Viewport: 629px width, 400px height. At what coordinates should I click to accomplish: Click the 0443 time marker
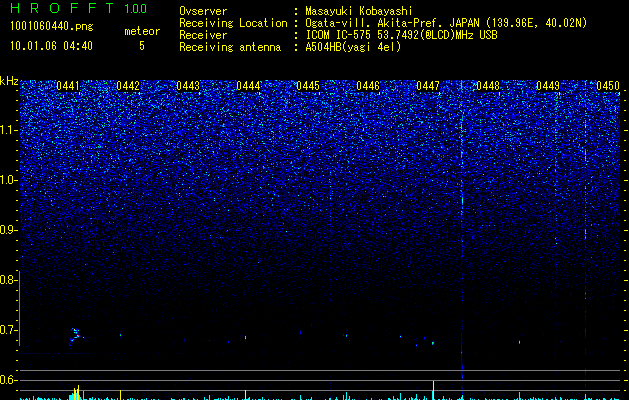pyautogui.click(x=188, y=86)
